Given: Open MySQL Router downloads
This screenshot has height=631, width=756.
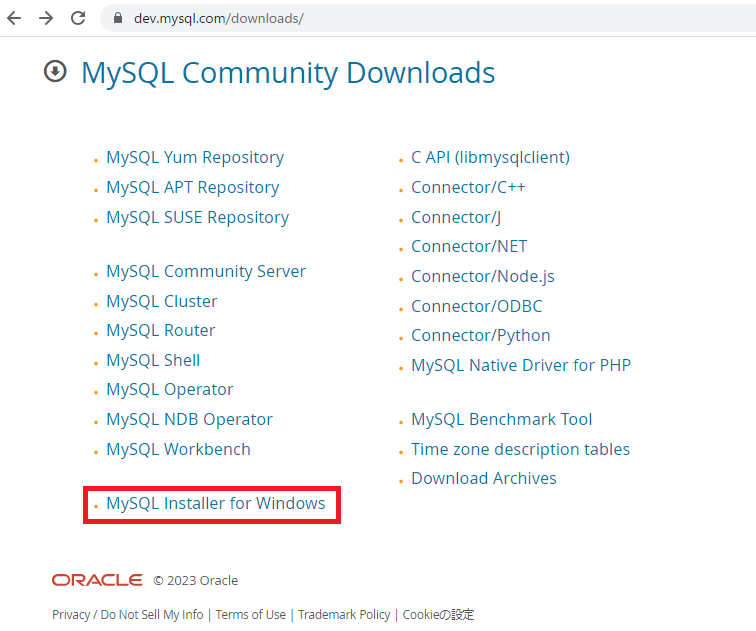Looking at the screenshot, I should [x=161, y=331].
